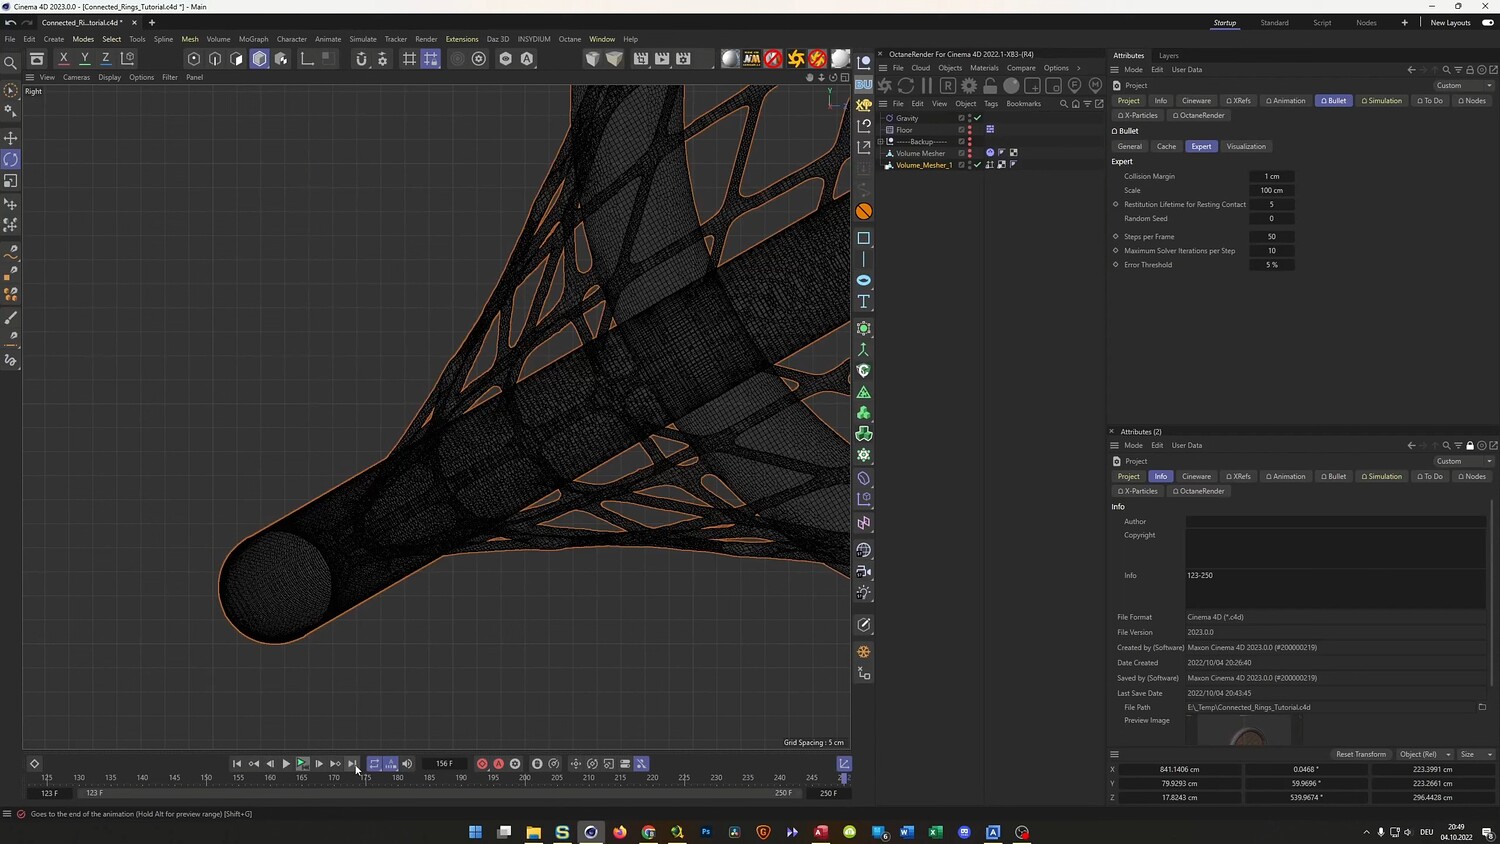Play the animation forward

[286, 764]
